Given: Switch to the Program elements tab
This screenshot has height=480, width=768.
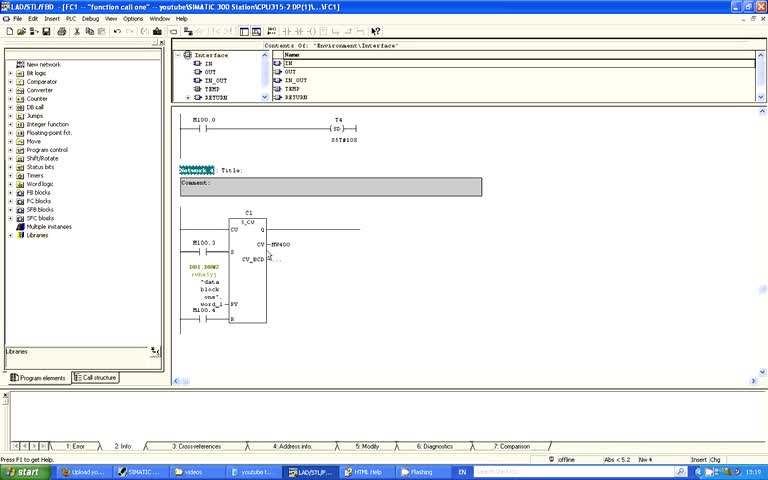Looking at the screenshot, I should pos(38,378).
